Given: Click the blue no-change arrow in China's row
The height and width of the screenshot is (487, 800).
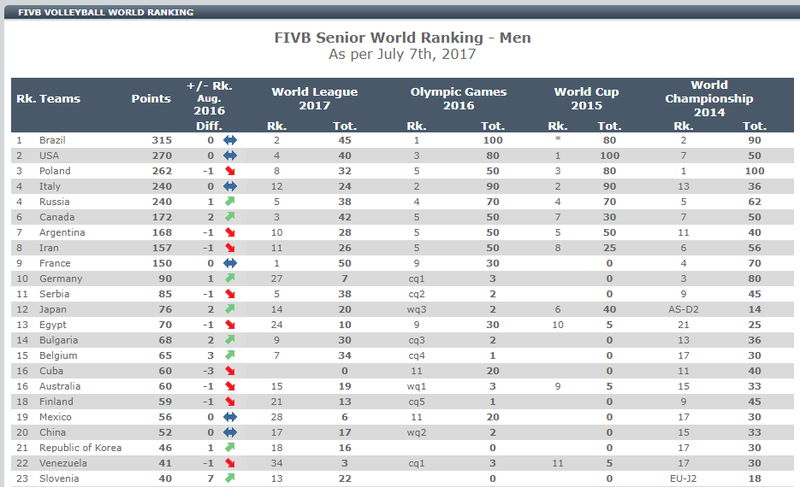Looking at the screenshot, I should 230,432.
